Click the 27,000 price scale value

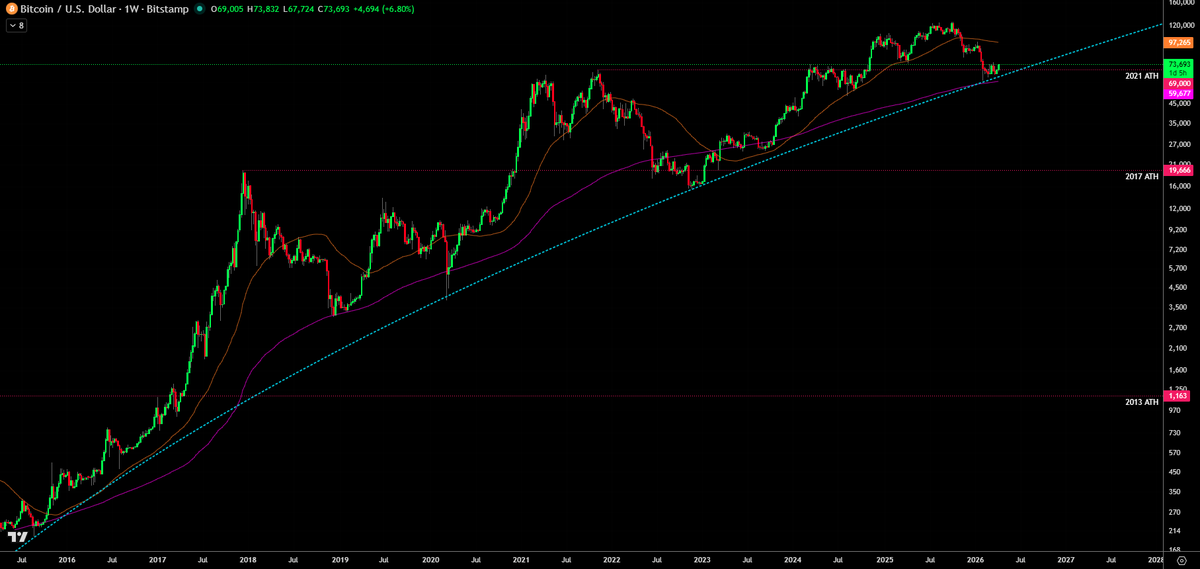point(1179,143)
